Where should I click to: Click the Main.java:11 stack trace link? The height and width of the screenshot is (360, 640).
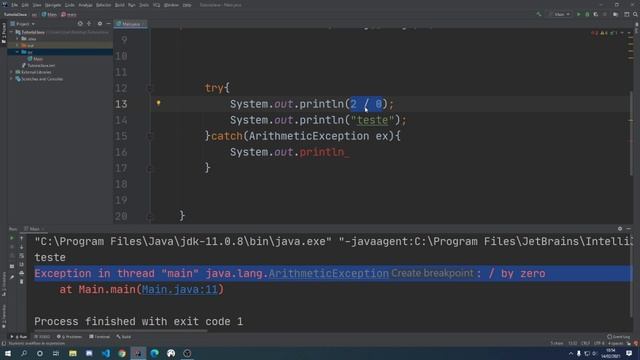point(180,289)
